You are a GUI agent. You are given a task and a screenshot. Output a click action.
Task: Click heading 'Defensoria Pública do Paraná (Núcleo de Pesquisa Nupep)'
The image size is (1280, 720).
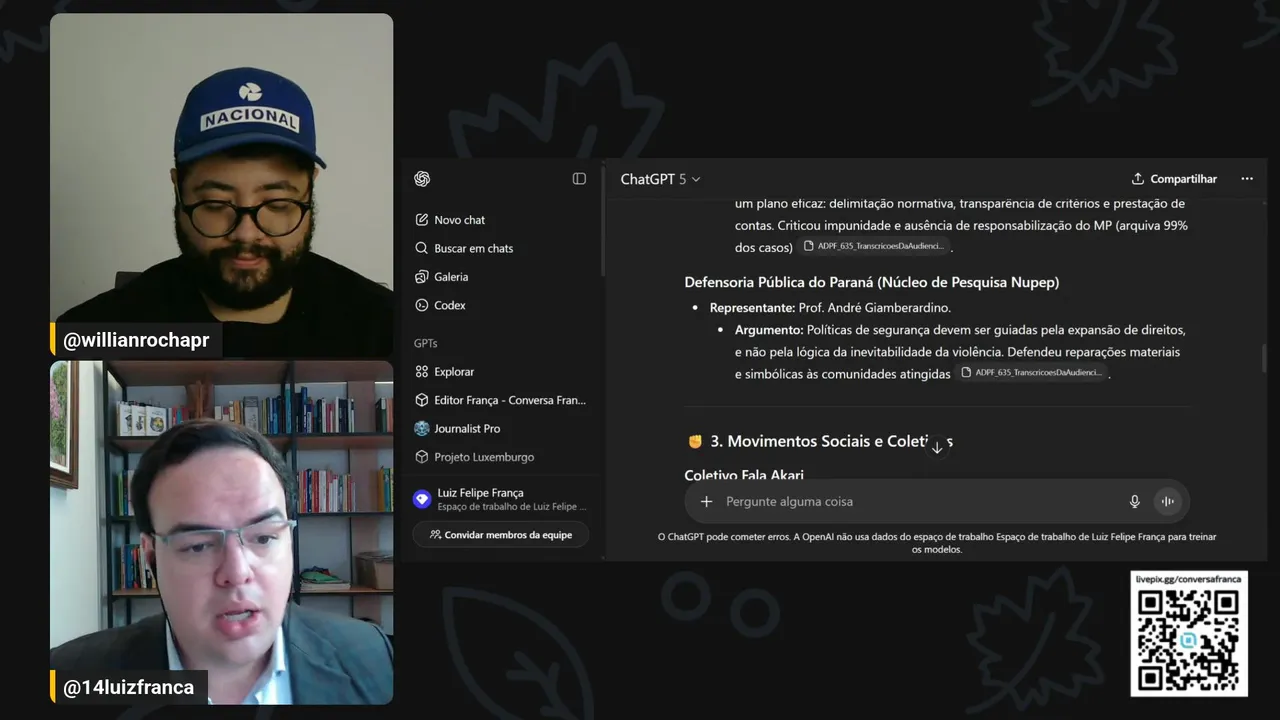(872, 282)
